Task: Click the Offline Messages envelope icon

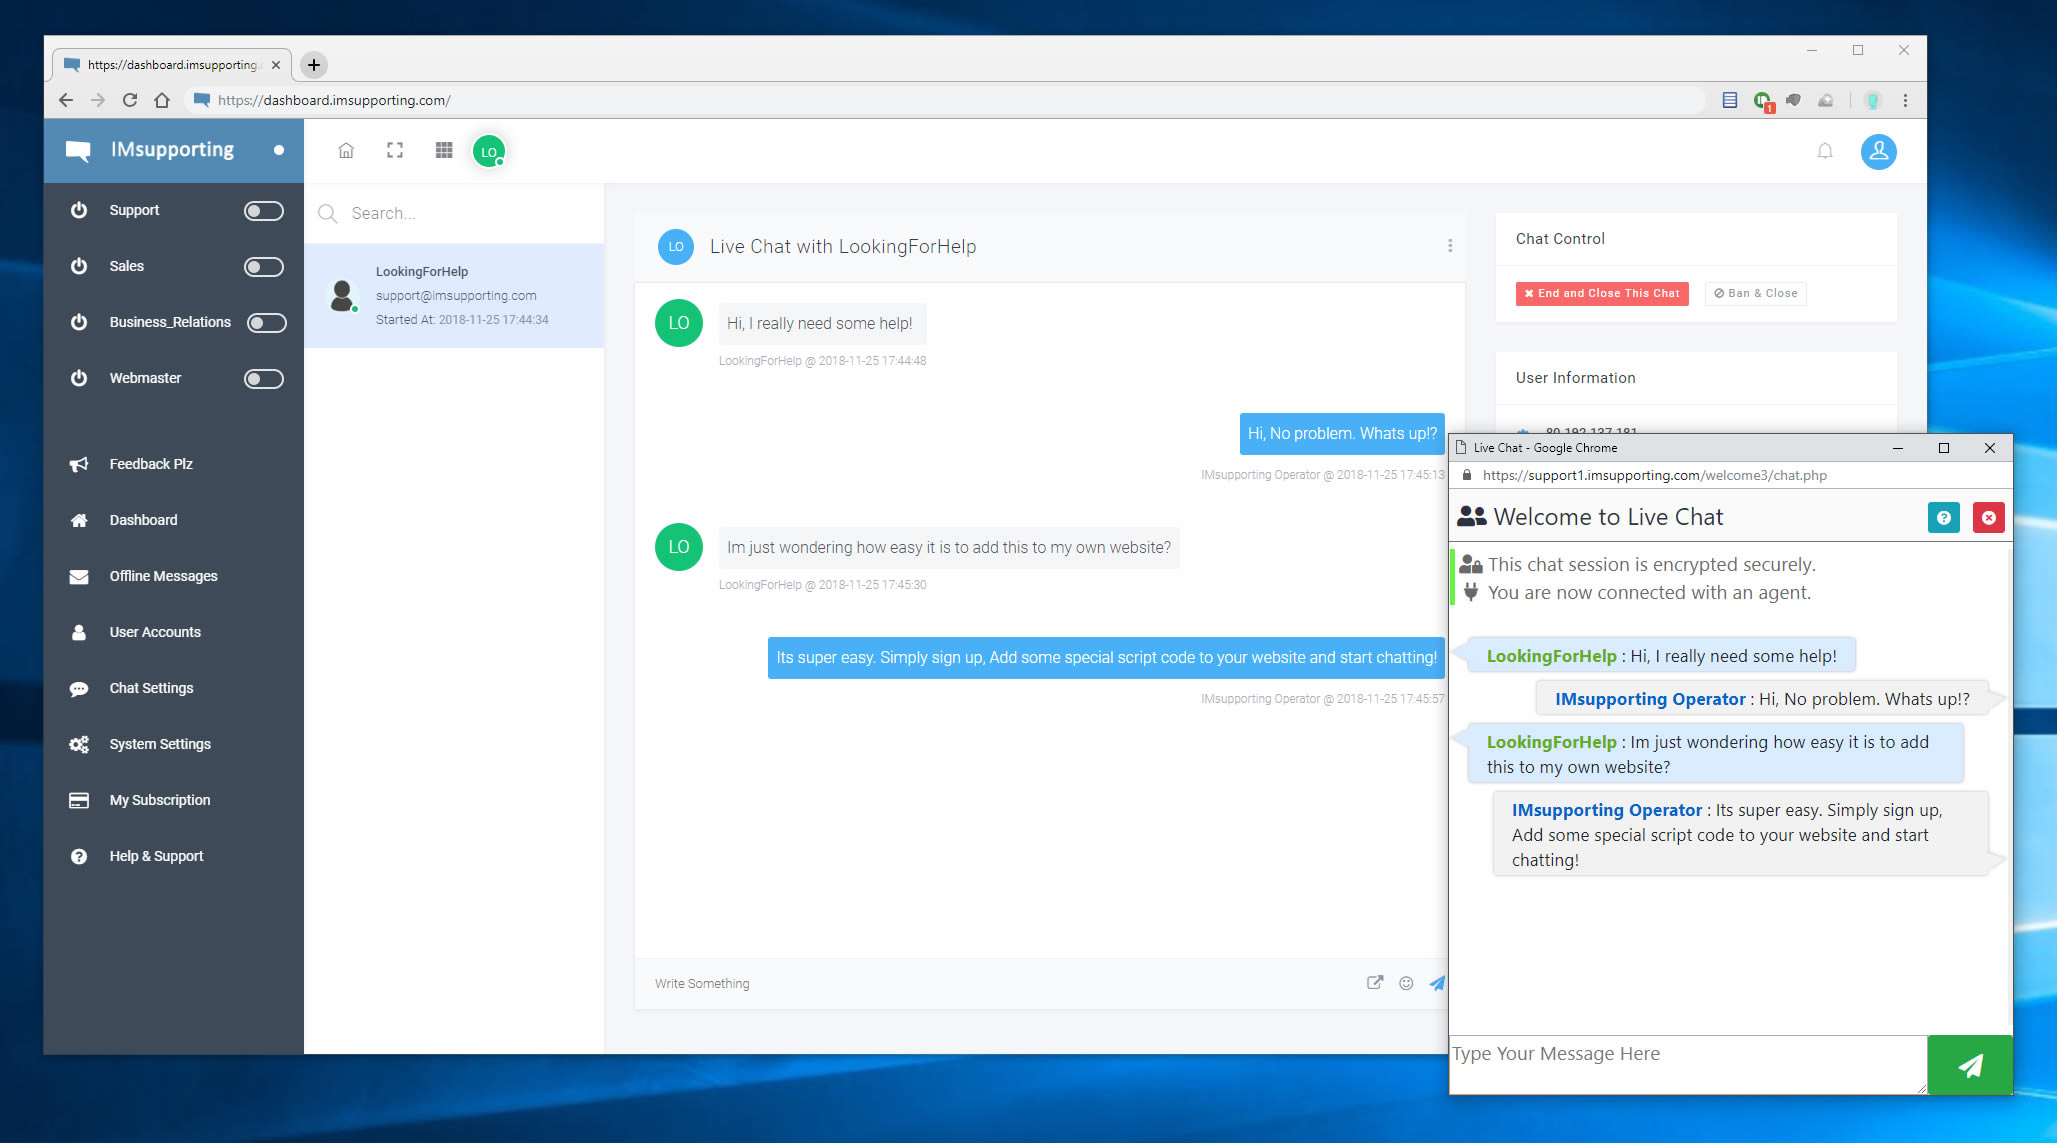Action: [79, 575]
